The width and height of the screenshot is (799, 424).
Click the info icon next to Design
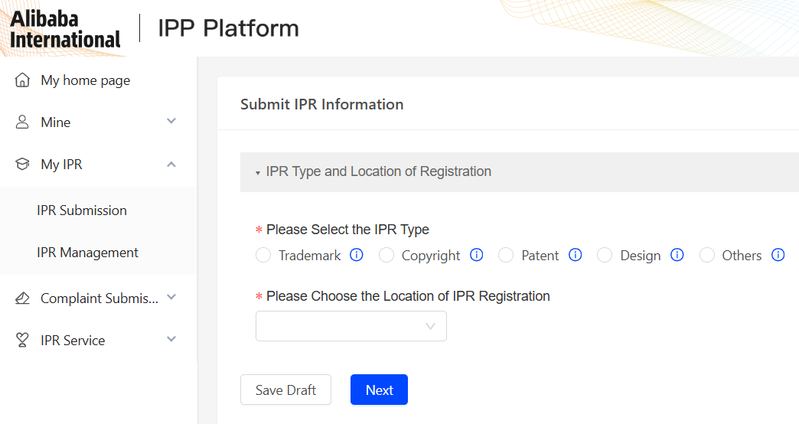click(677, 255)
